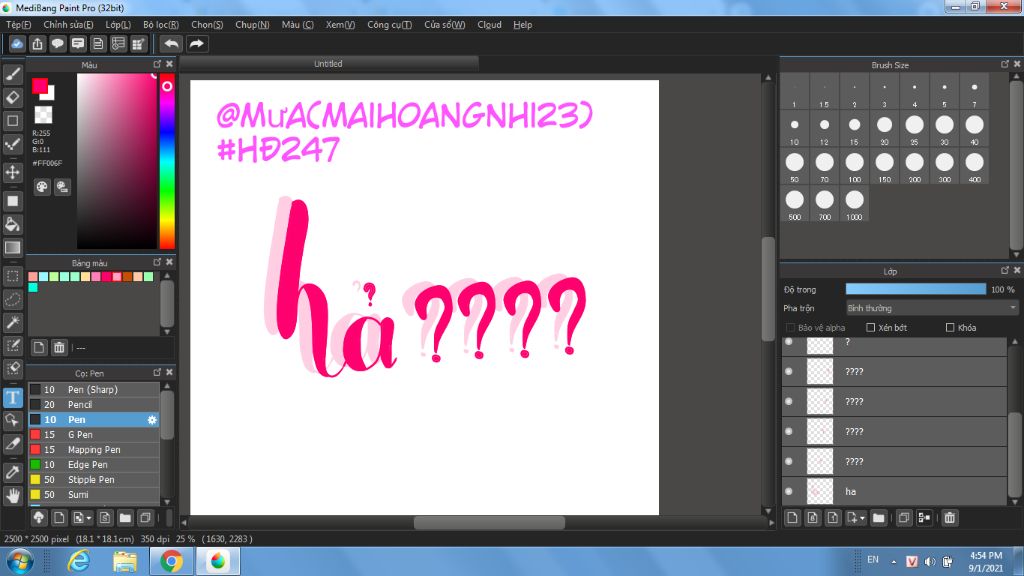Toggle the Xén bớt checkbox

click(871, 328)
